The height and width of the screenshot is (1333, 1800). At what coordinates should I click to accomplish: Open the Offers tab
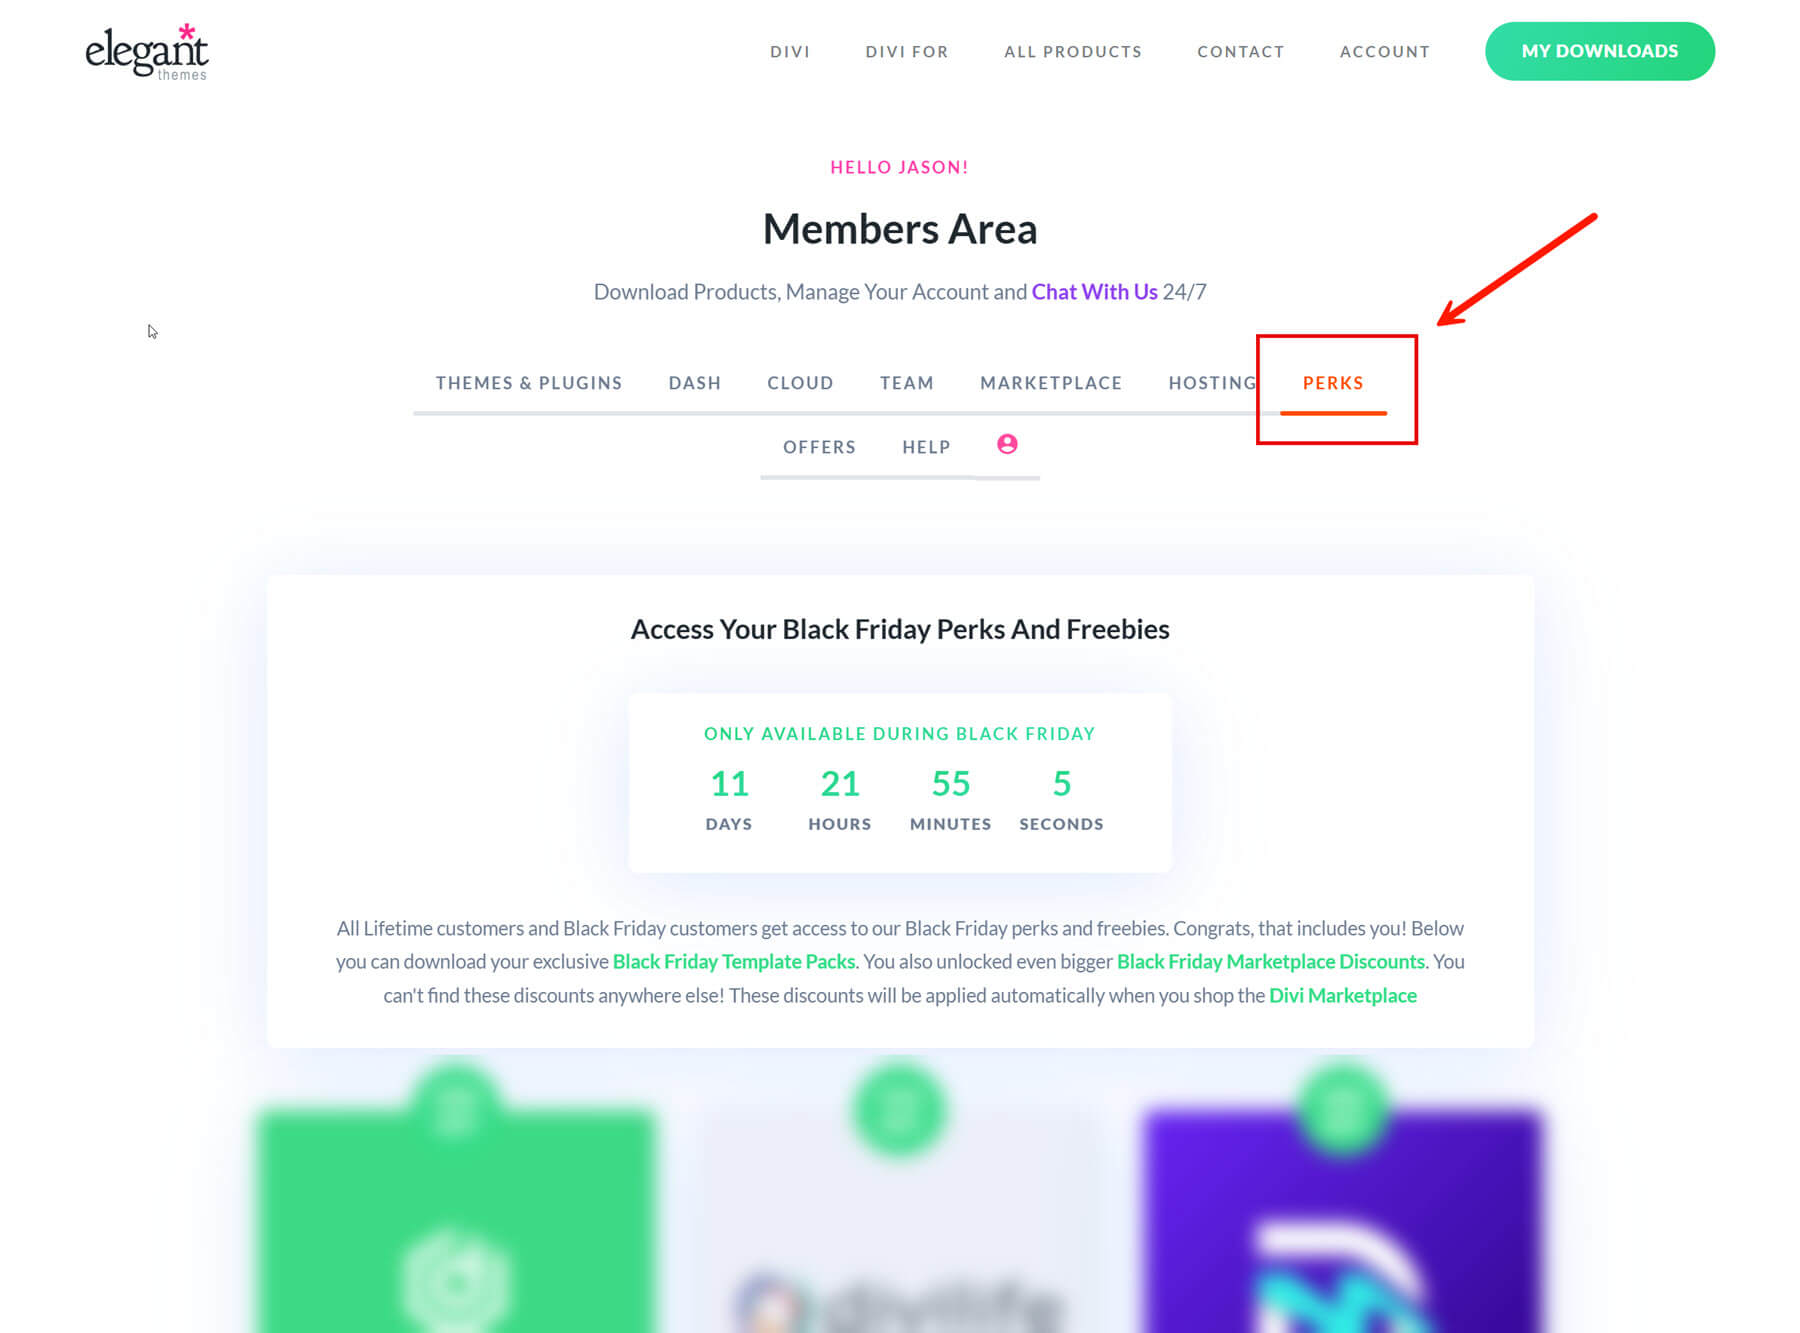[x=819, y=447]
